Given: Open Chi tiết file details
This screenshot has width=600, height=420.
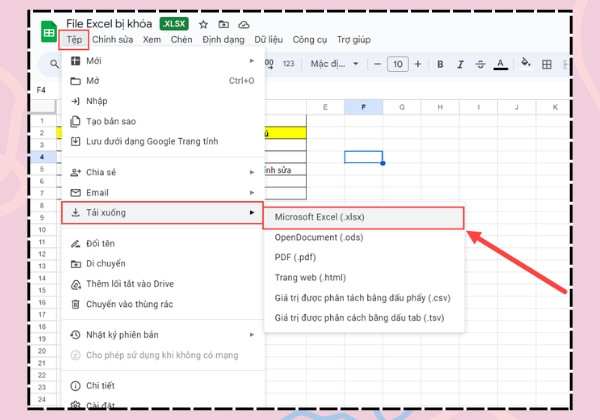Looking at the screenshot, I should pos(163,386).
